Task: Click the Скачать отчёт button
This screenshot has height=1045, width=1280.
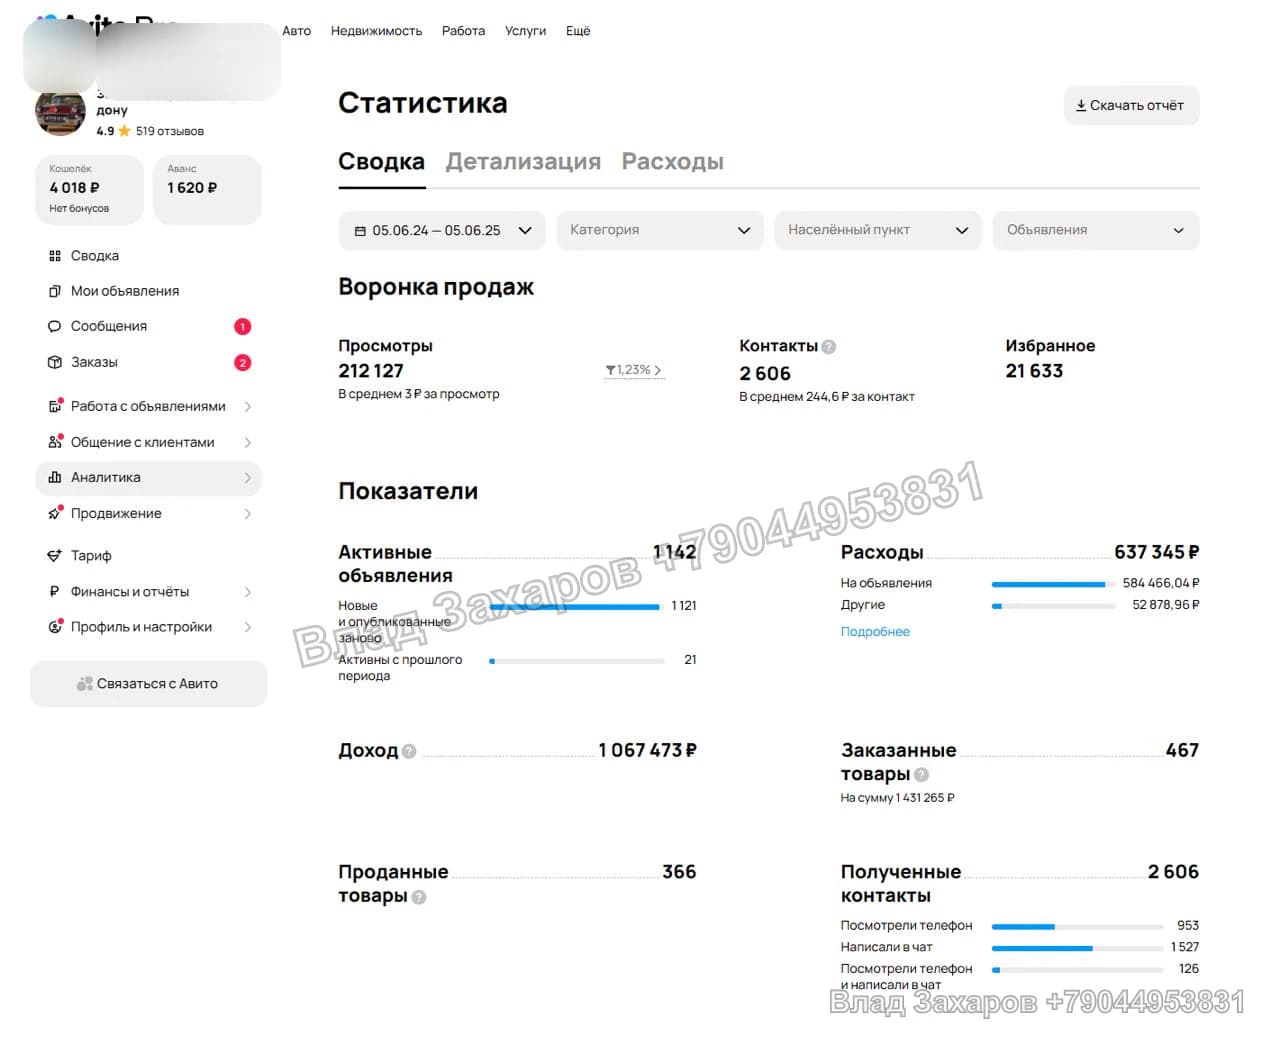Action: pyautogui.click(x=1131, y=105)
